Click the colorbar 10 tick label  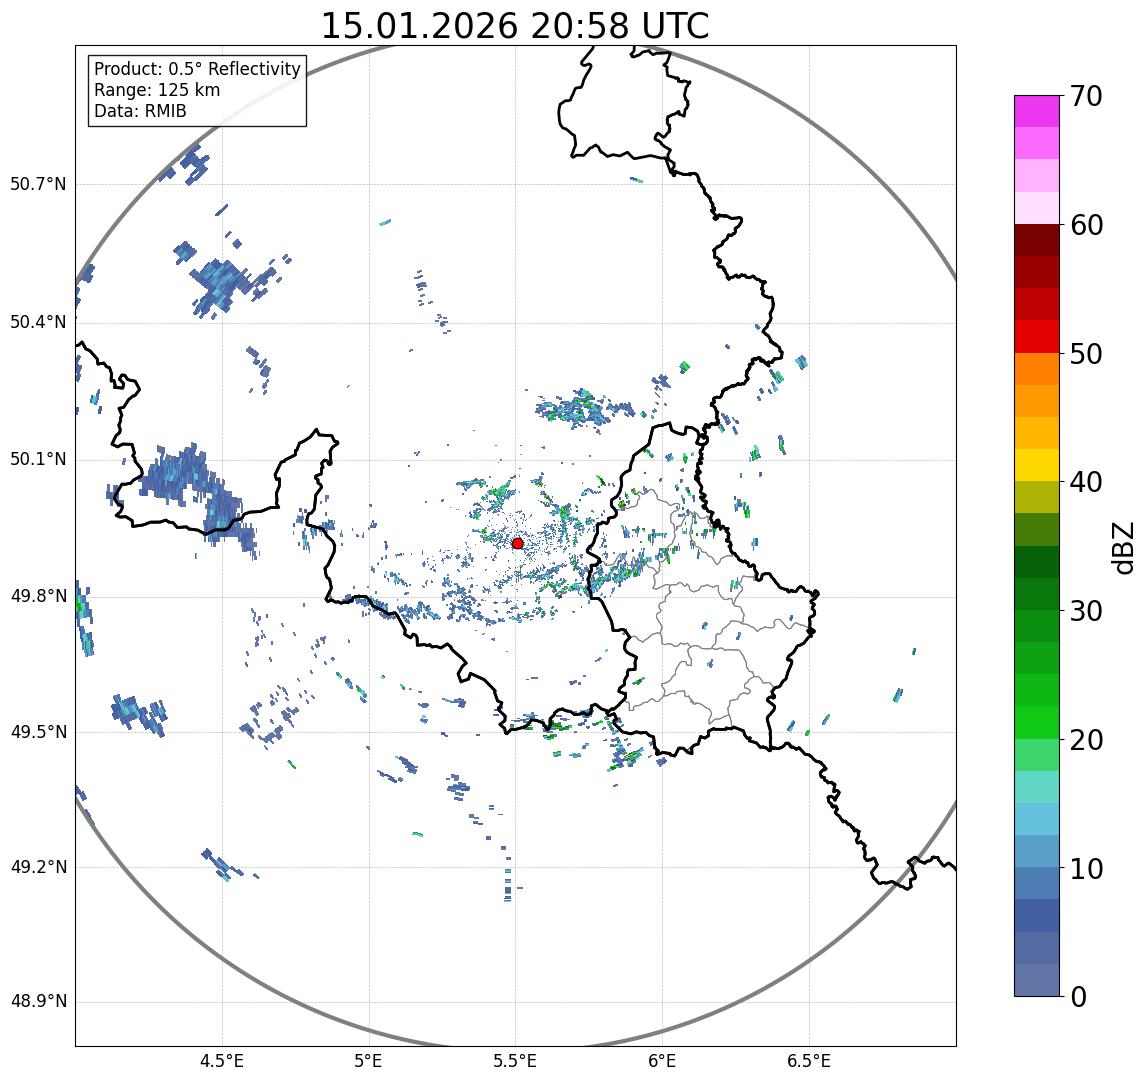click(x=1086, y=869)
